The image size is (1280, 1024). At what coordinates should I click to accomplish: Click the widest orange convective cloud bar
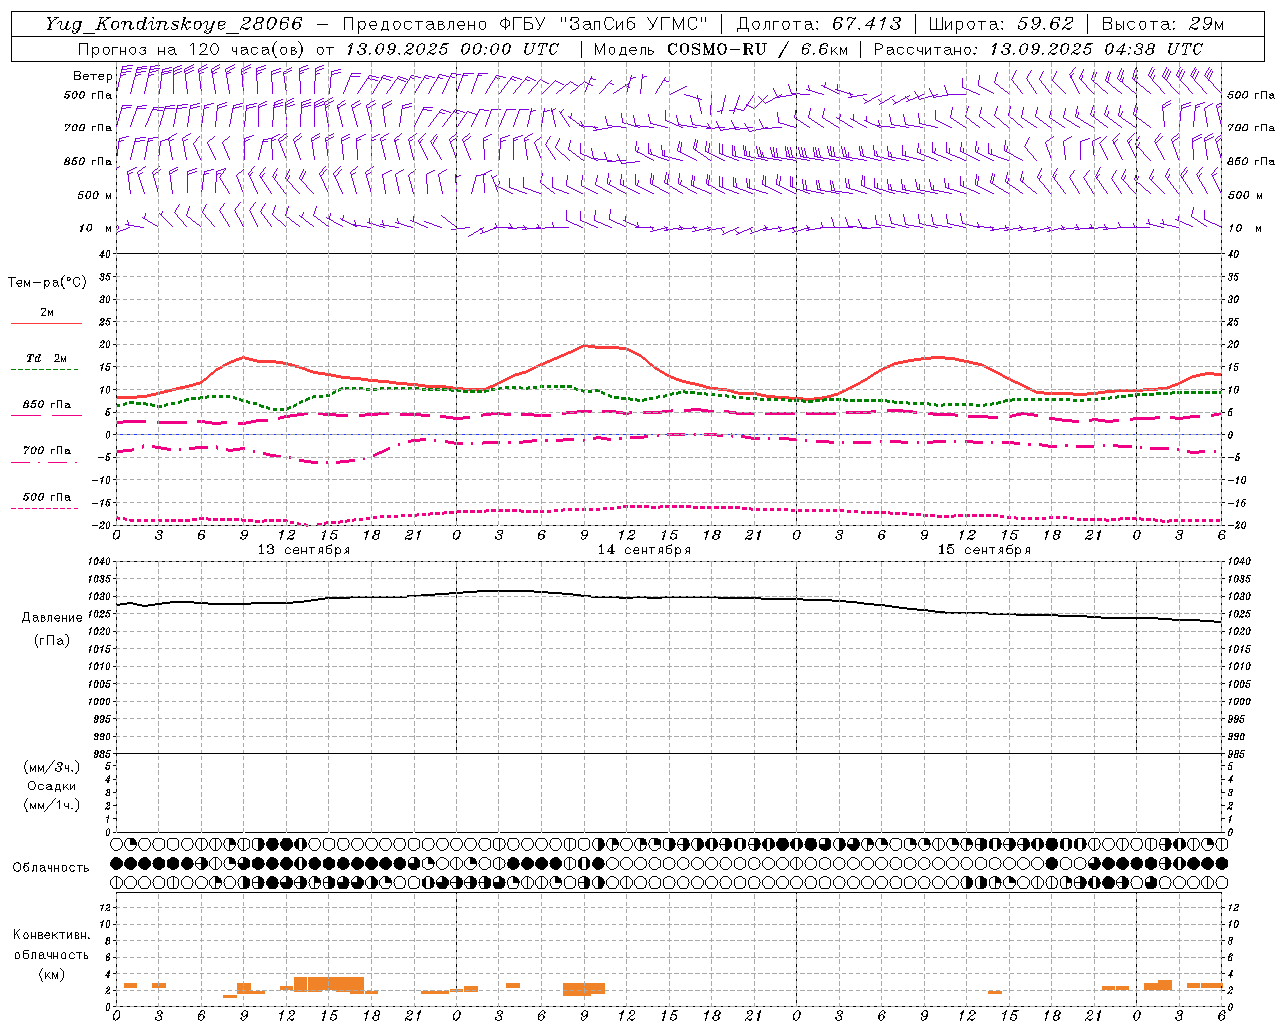(329, 984)
